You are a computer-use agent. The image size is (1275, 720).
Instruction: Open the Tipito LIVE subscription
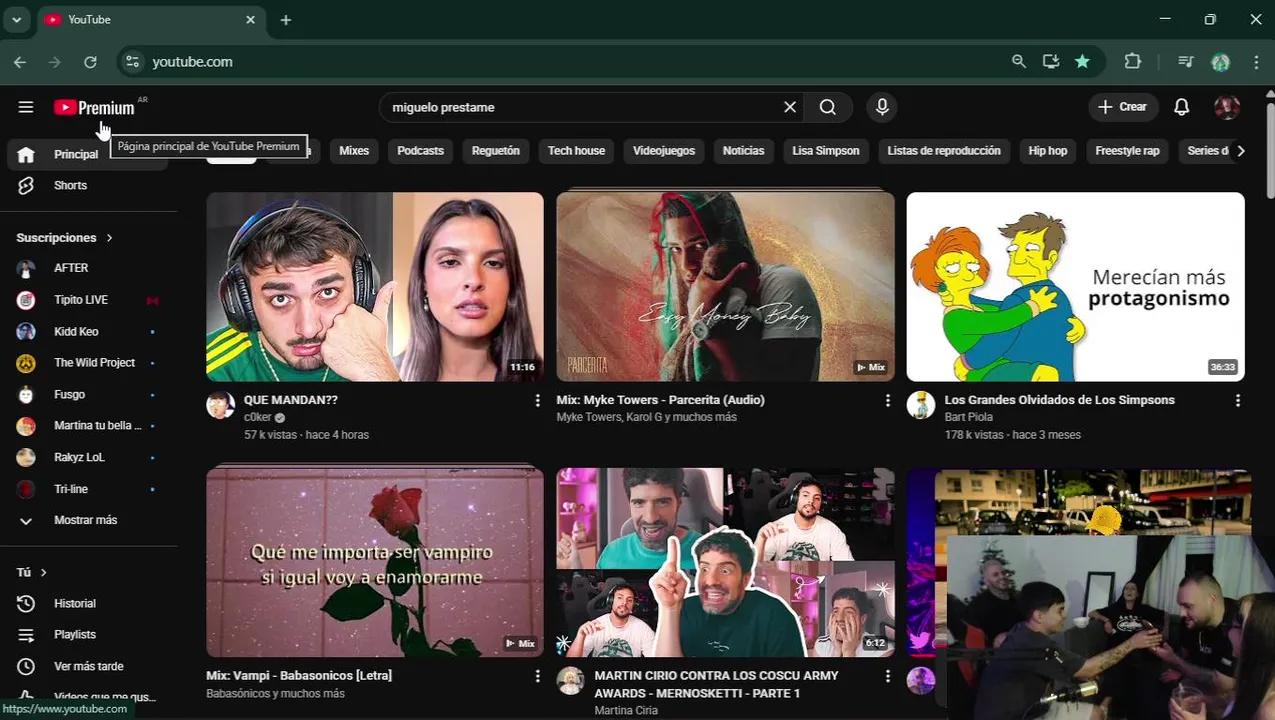click(88, 300)
